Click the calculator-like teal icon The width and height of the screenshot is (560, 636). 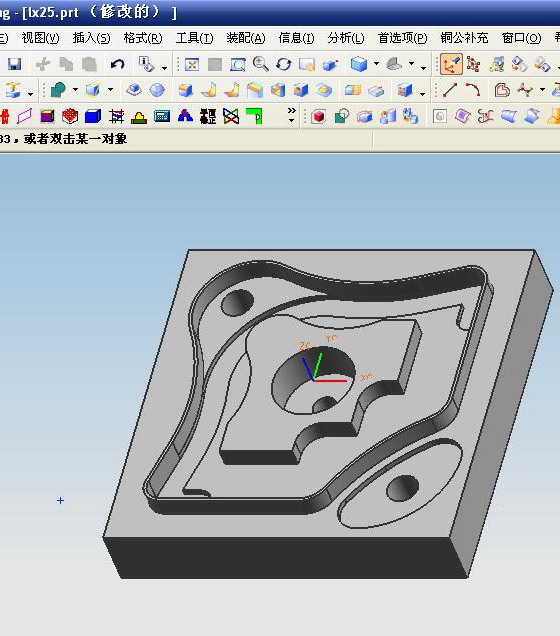[162, 117]
